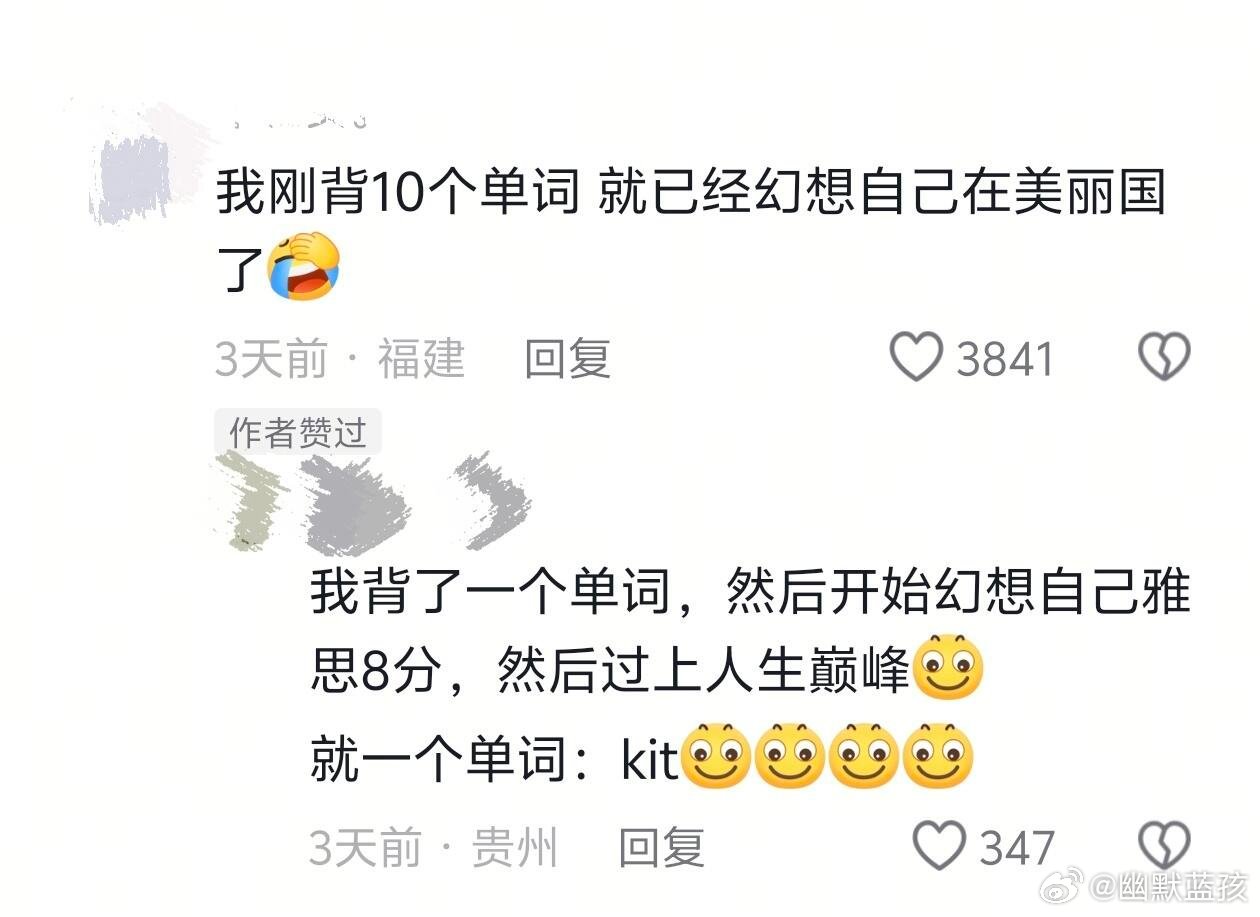
Task: Tap the smiley emoji after 人生巅峰
Action: 949,667
